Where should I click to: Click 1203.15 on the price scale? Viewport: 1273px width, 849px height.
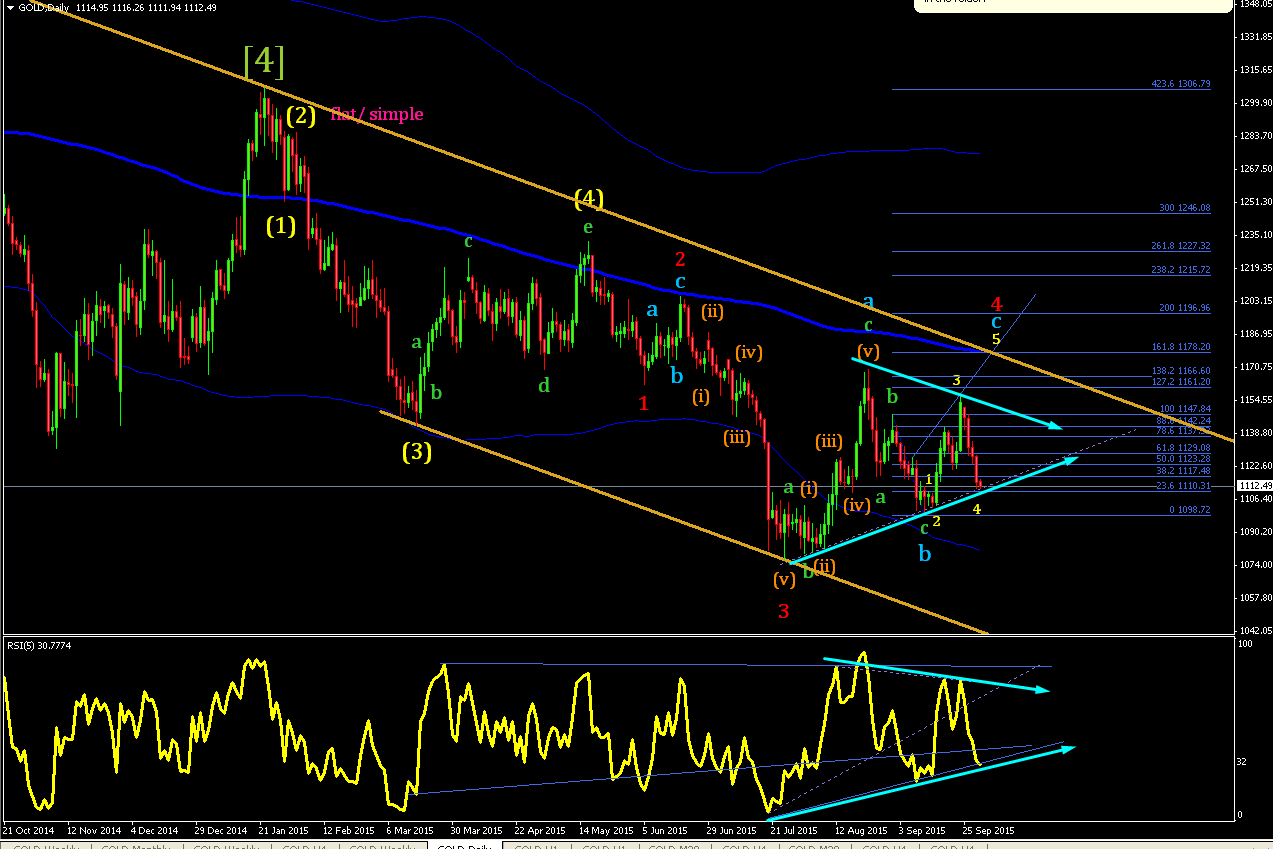coord(1254,300)
